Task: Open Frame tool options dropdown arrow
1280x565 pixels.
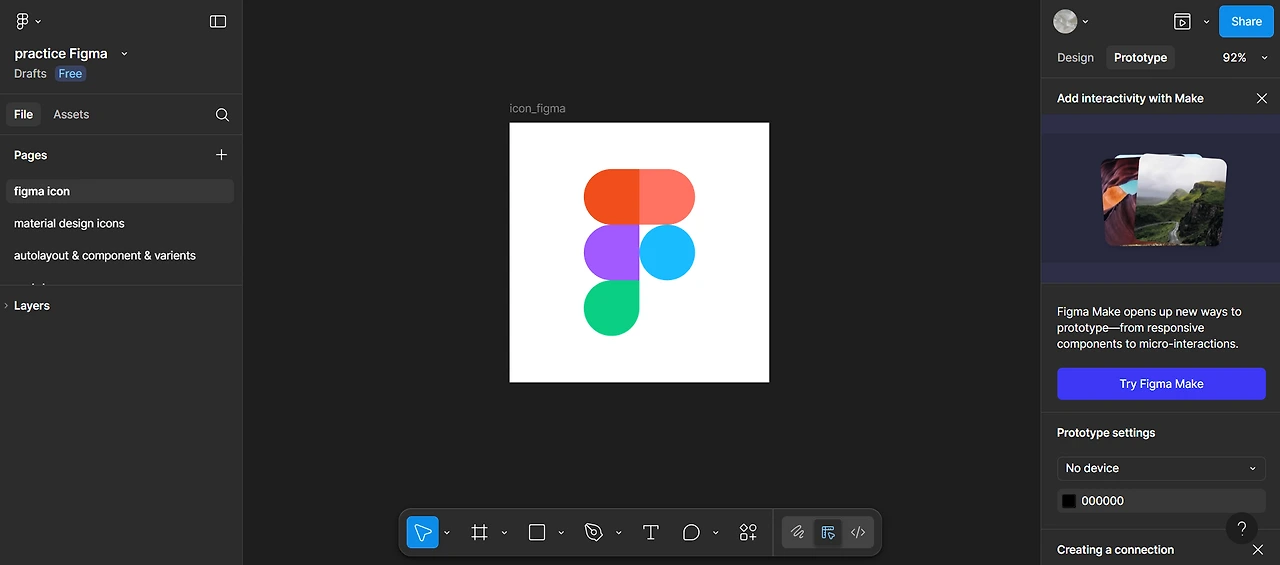Action: (x=504, y=533)
